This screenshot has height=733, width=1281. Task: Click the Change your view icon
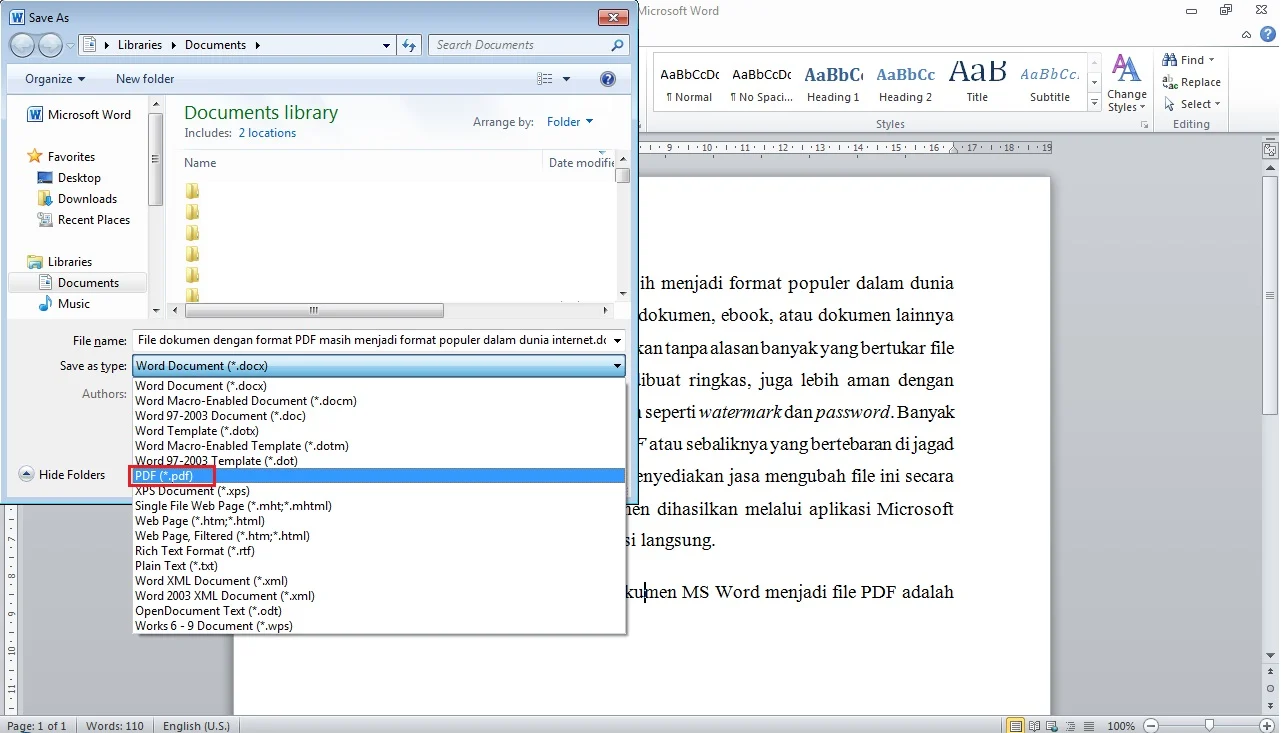(545, 79)
